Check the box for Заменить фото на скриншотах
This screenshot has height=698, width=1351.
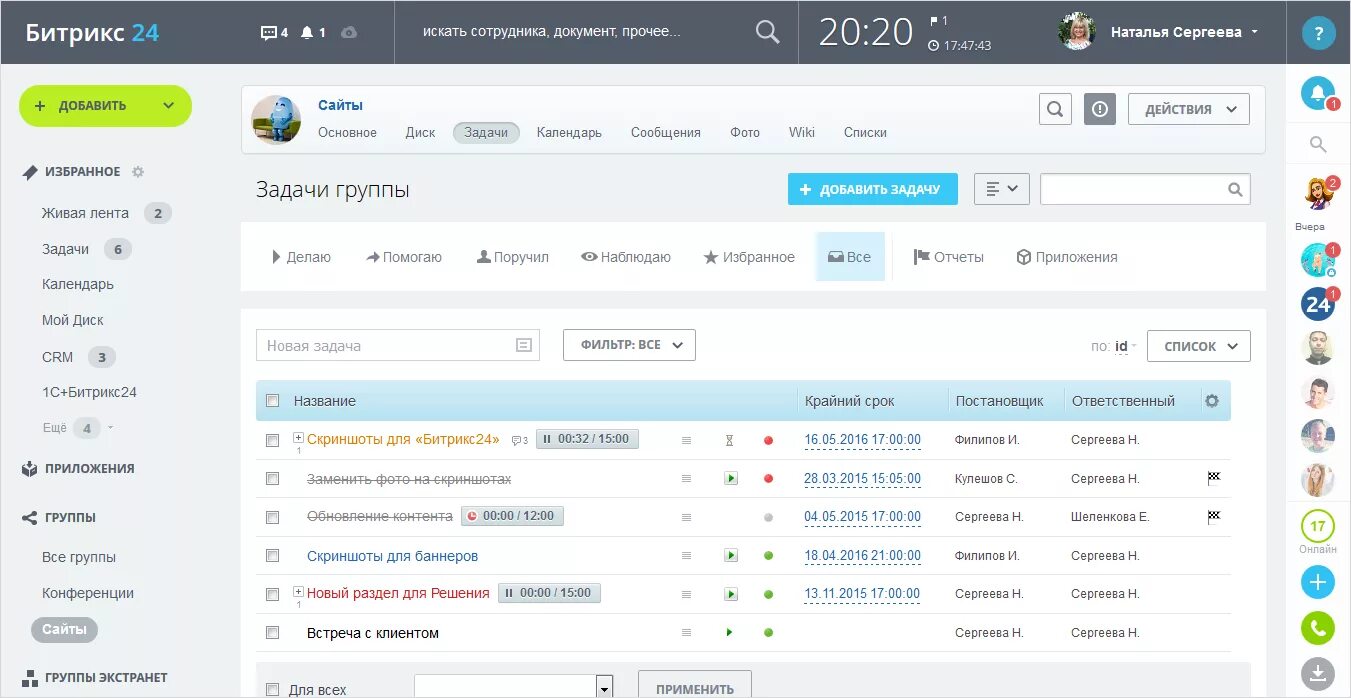[272, 479]
